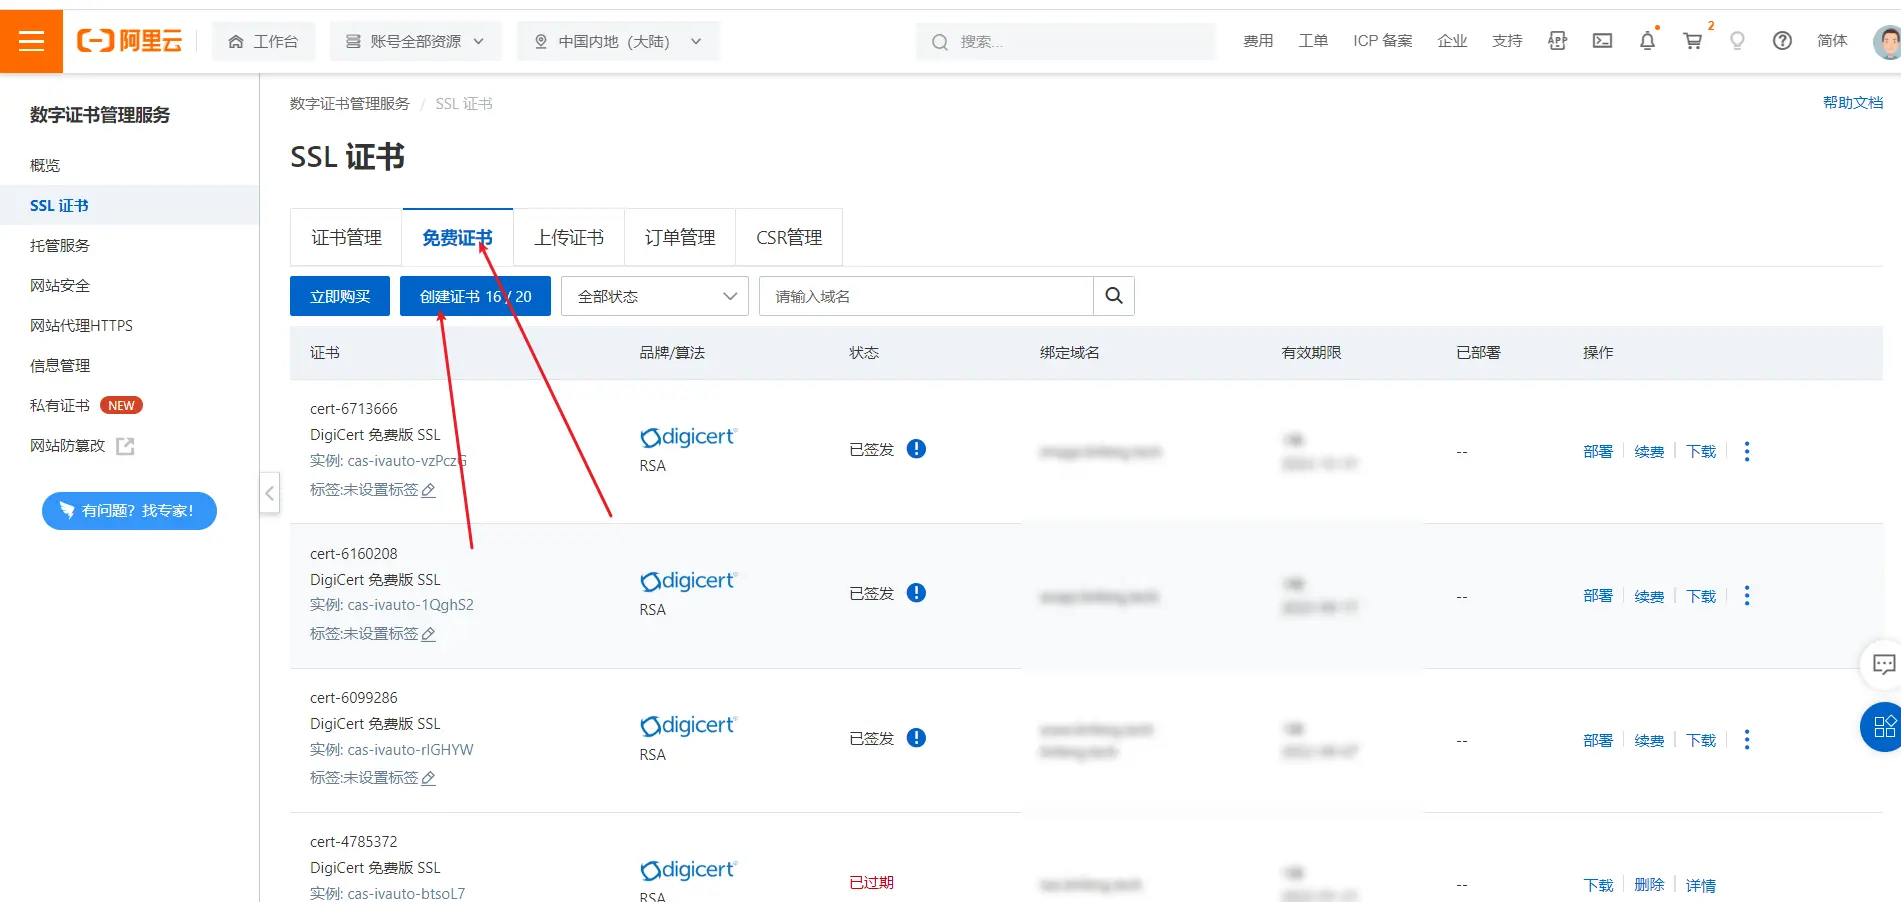Open the ICP 备案 top menu

point(1383,41)
